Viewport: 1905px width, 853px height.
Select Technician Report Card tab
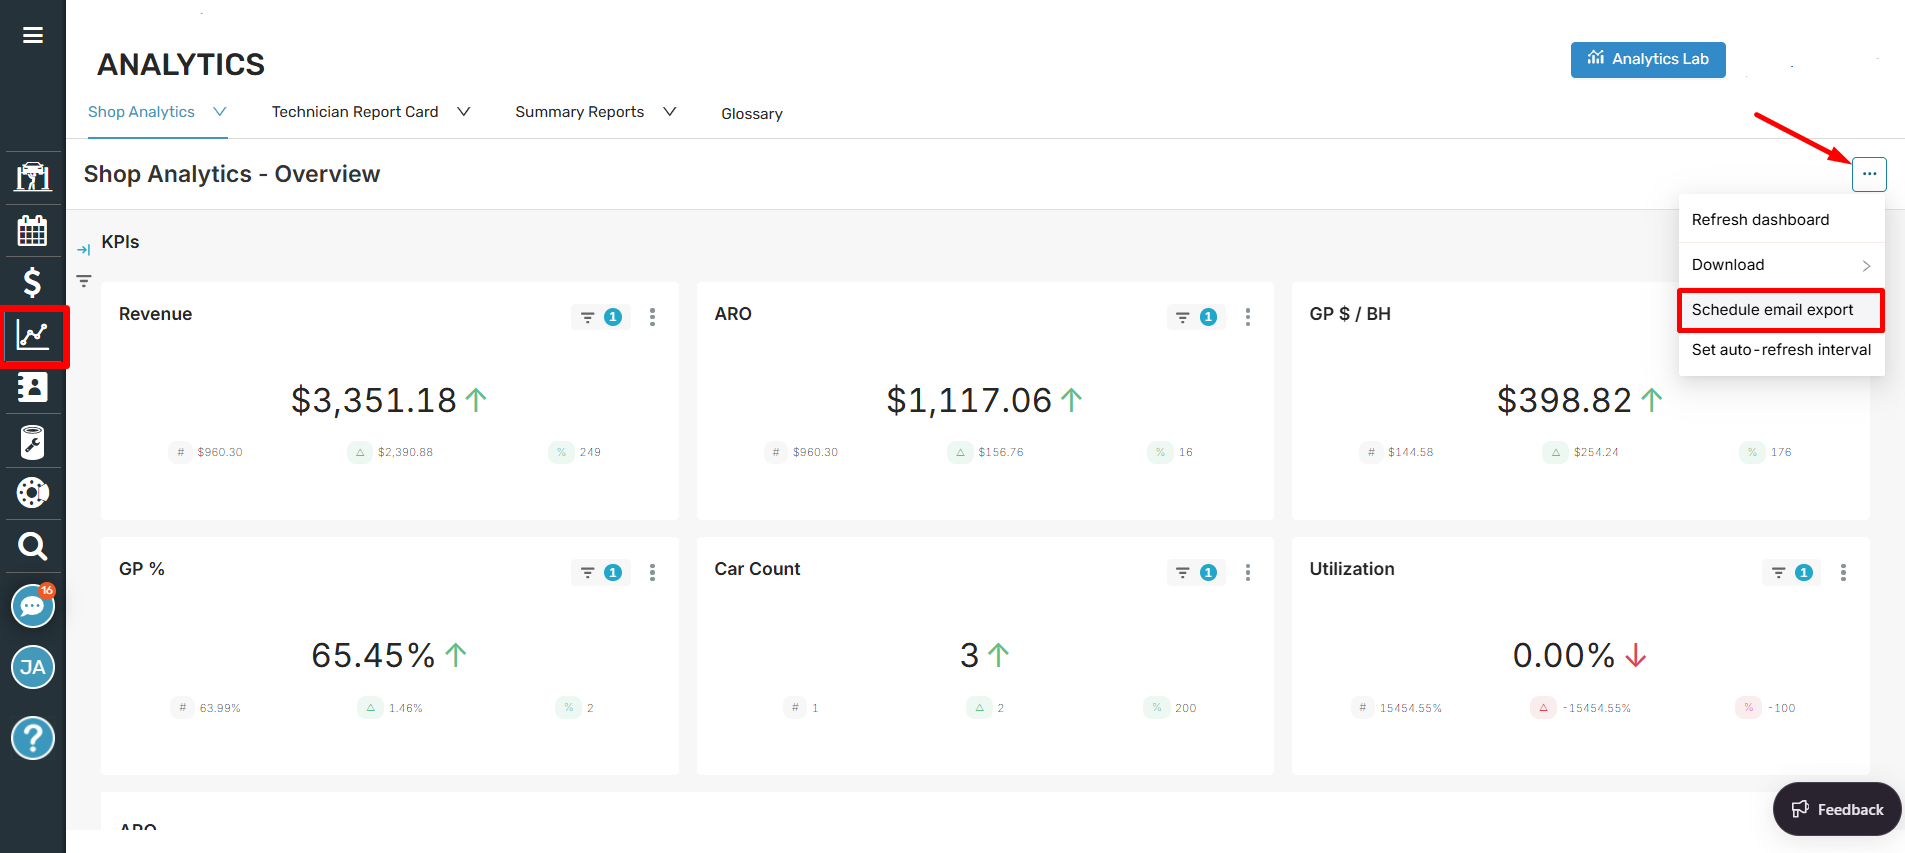(355, 112)
